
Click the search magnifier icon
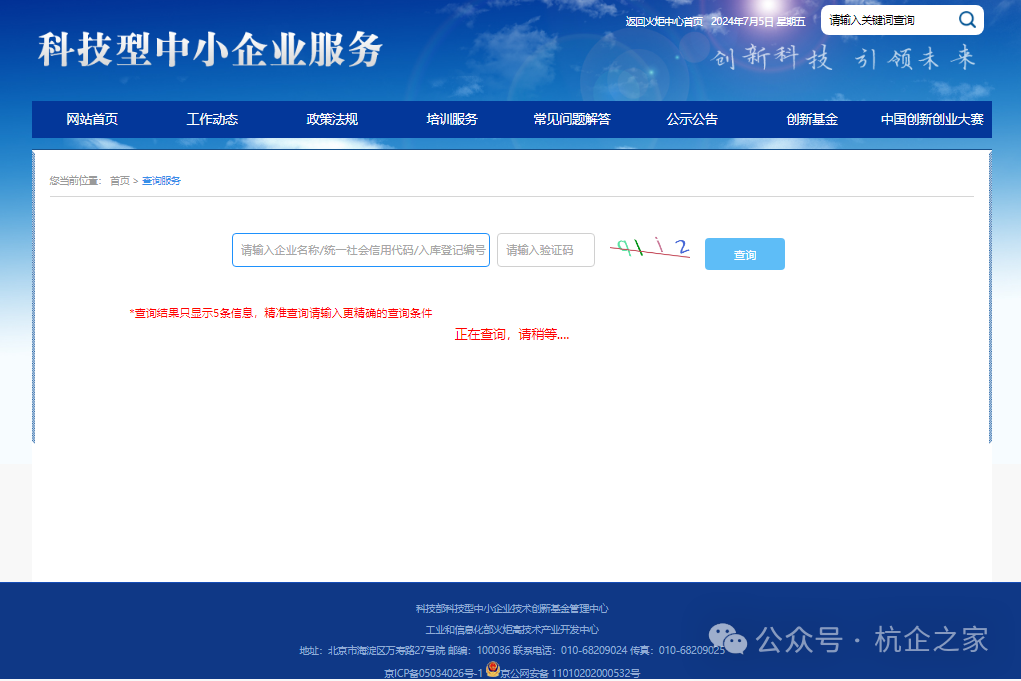966,19
